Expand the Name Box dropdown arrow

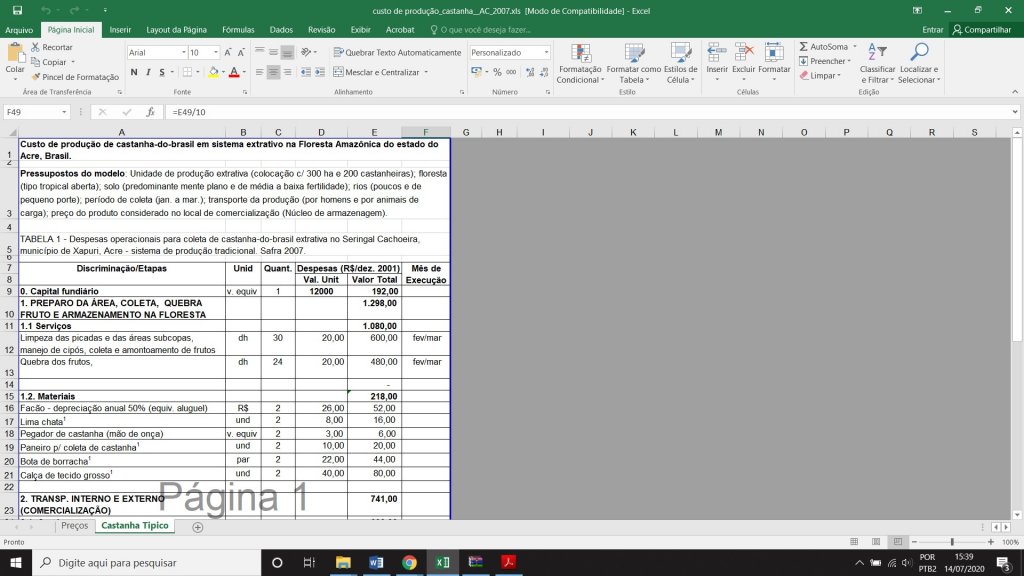pos(79,112)
